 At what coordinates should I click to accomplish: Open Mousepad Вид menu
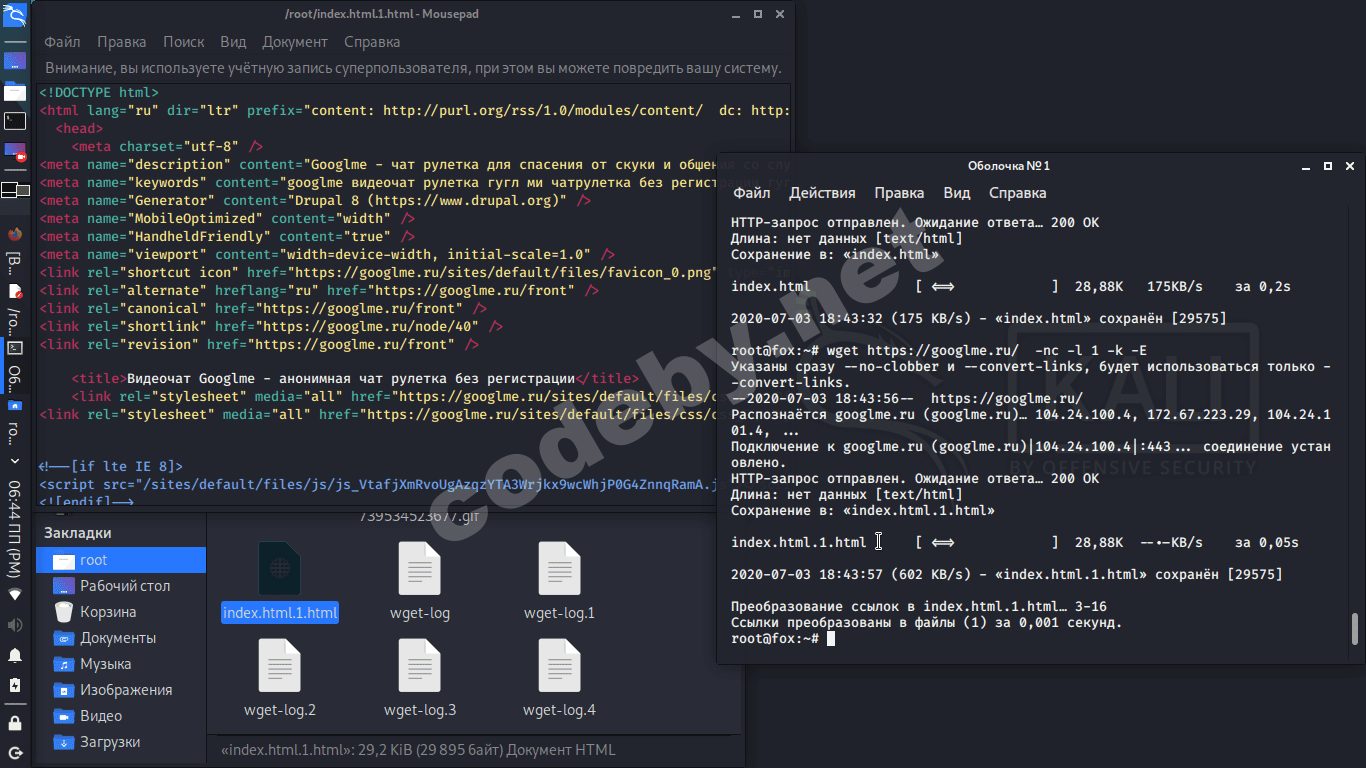[233, 42]
